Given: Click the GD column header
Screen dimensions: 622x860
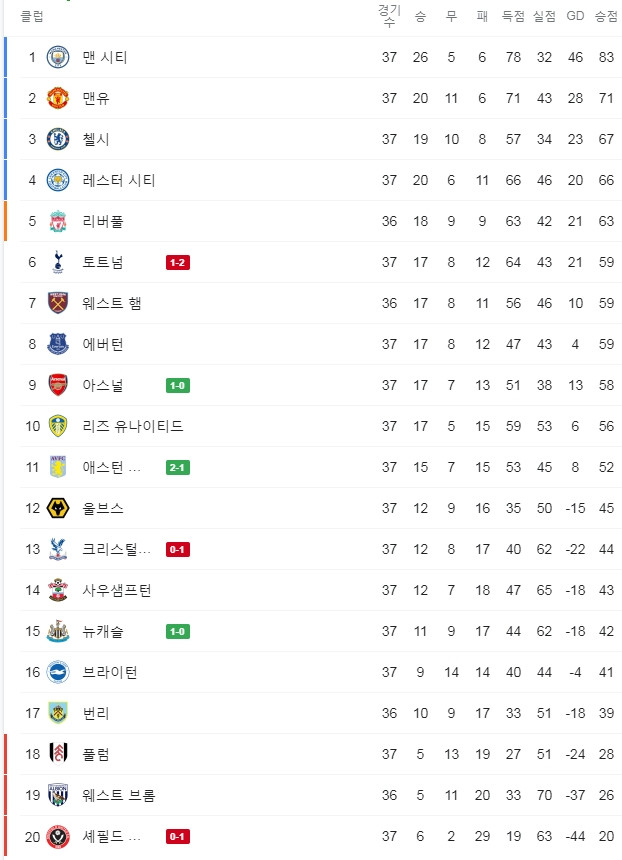Looking at the screenshot, I should click(x=575, y=16).
